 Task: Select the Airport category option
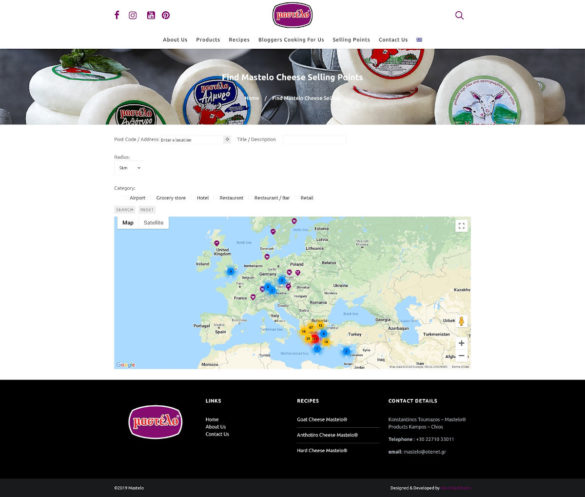(x=137, y=198)
